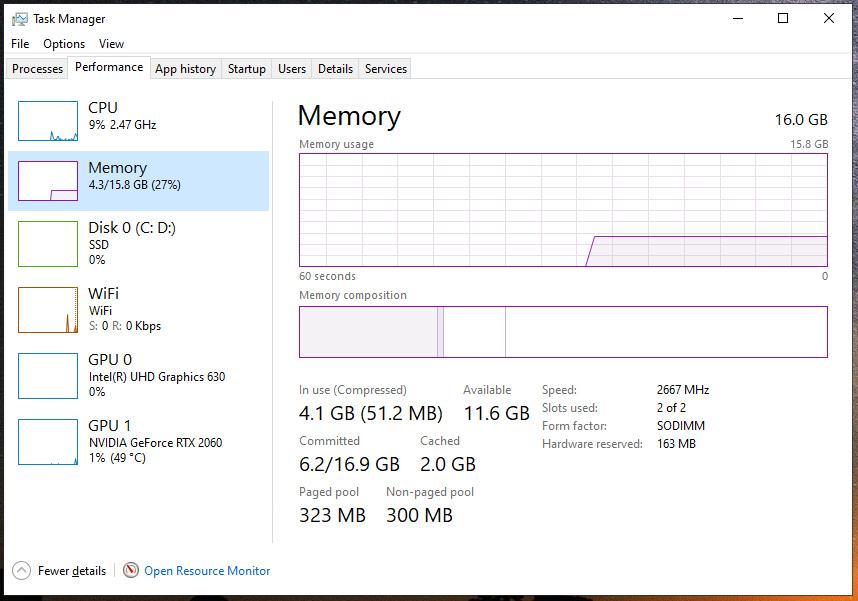
Task: Click the Resource Monitor gauge icon
Action: 131,570
